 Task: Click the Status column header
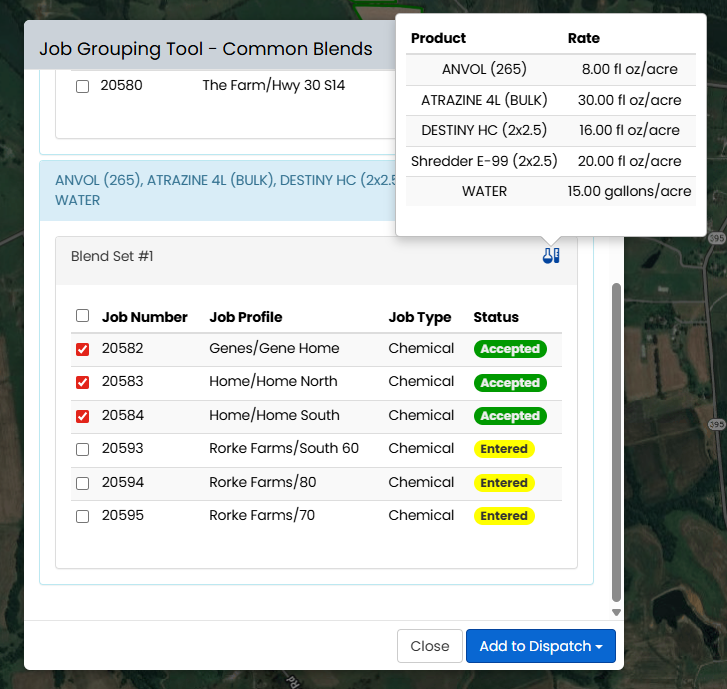point(495,317)
